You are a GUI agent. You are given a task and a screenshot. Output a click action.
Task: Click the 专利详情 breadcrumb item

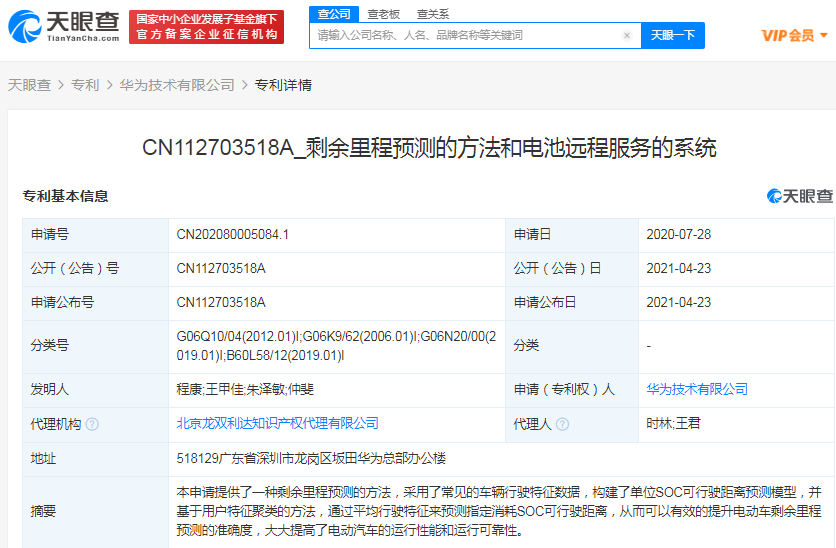[283, 85]
